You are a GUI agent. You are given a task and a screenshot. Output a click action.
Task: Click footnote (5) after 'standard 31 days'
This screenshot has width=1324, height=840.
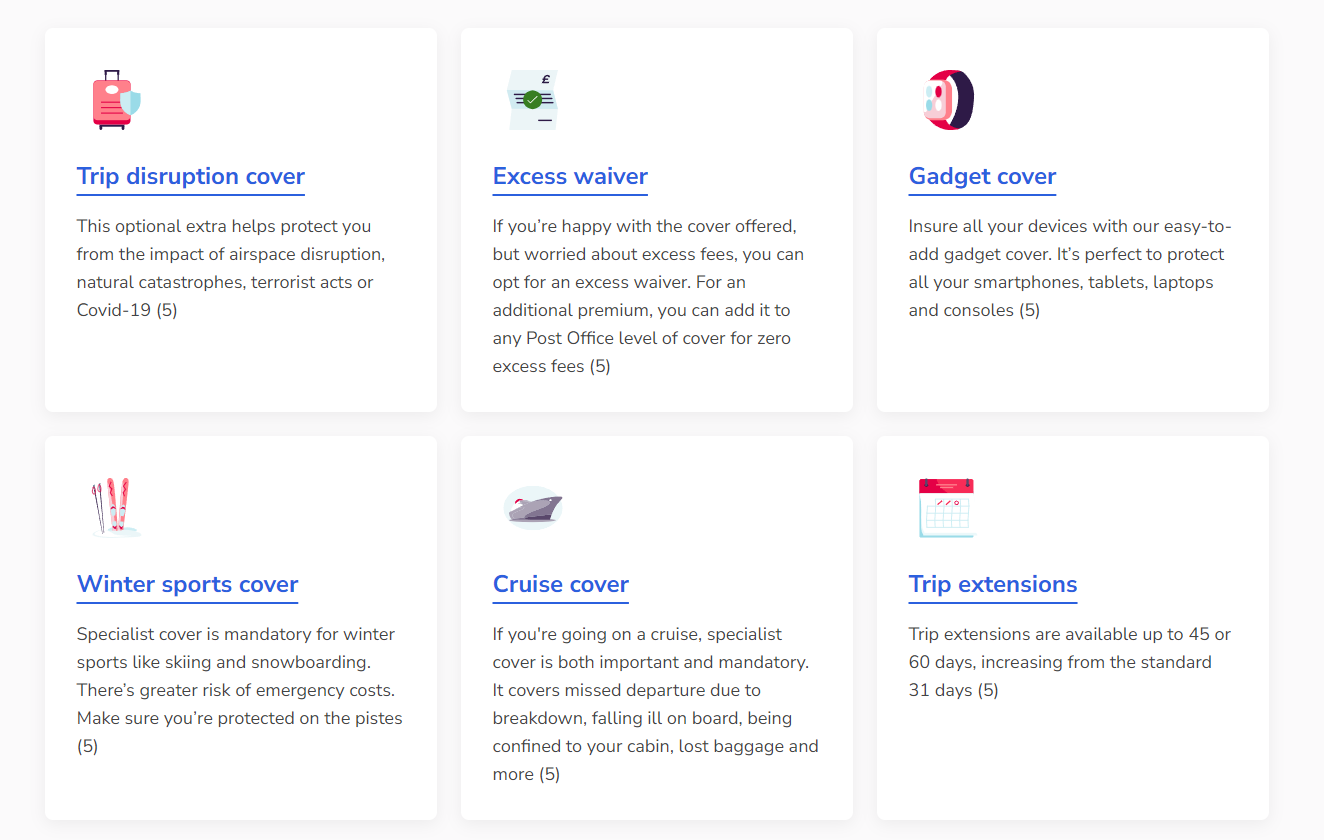(987, 690)
